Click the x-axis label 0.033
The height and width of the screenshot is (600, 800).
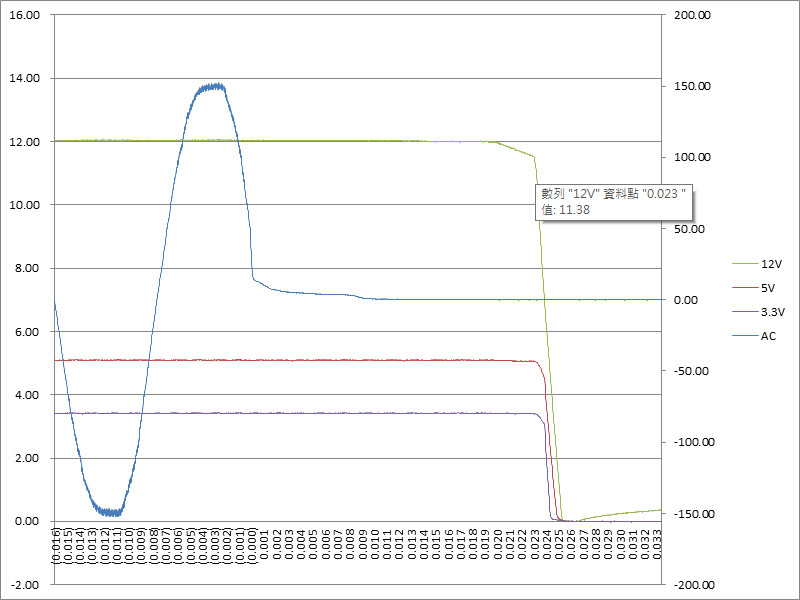click(x=657, y=544)
